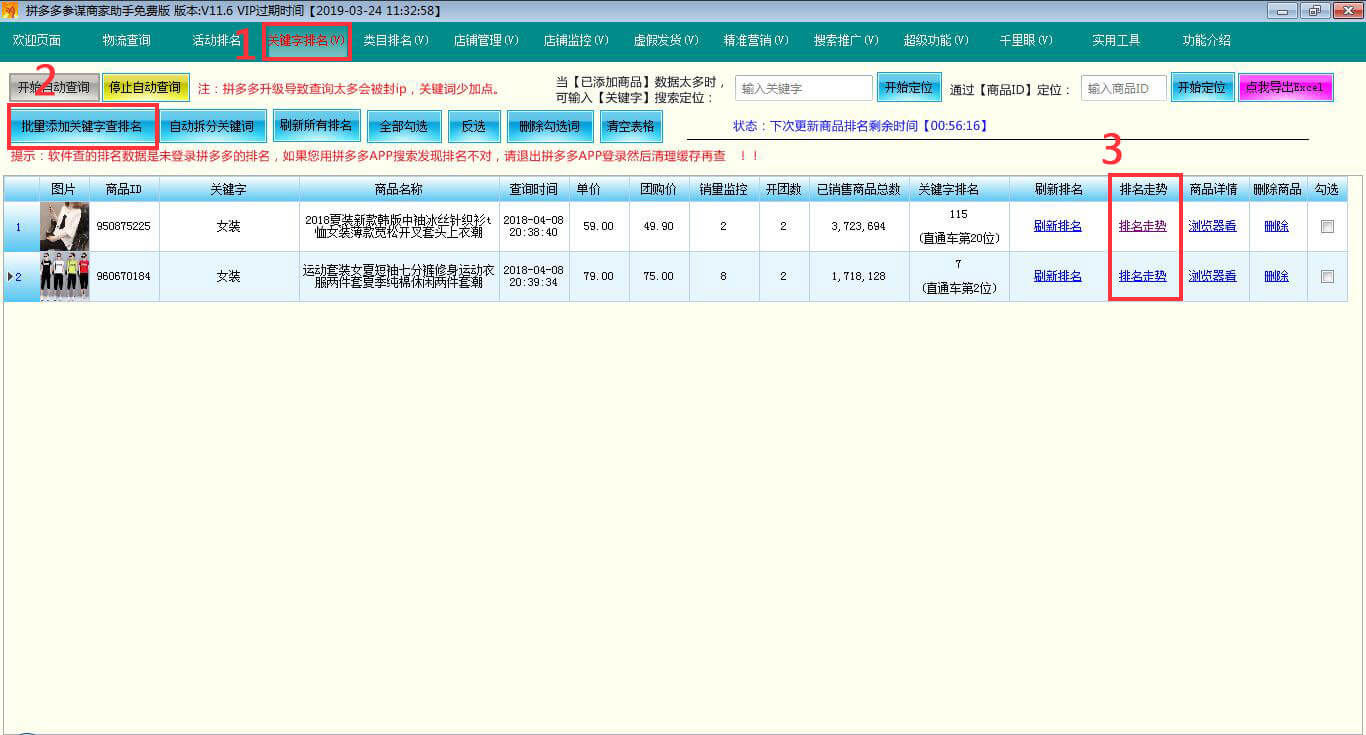Image resolution: width=1366 pixels, height=735 pixels.
Task: Open the 虚假发货(V) dropdown menu
Action: coord(666,41)
